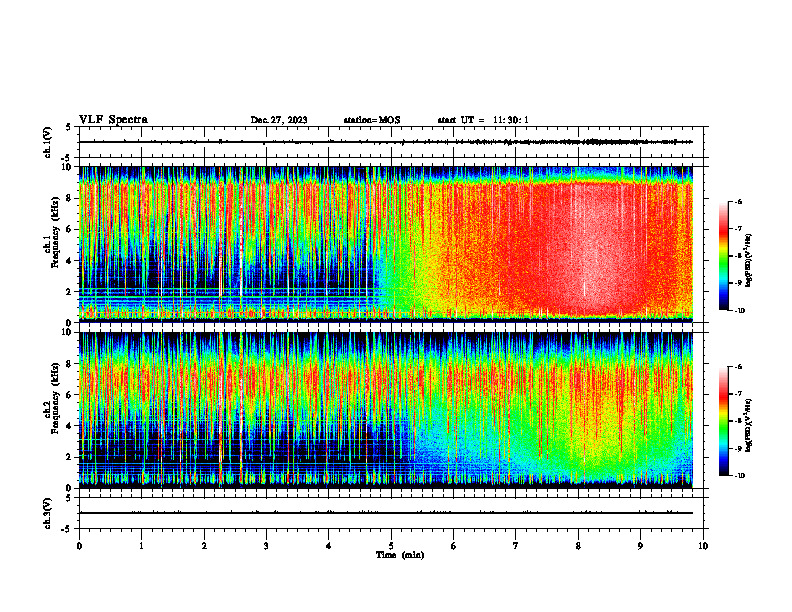792x612 pixels.
Task: Click the "-8" label on ch.1 color scale
Action: pos(738,256)
